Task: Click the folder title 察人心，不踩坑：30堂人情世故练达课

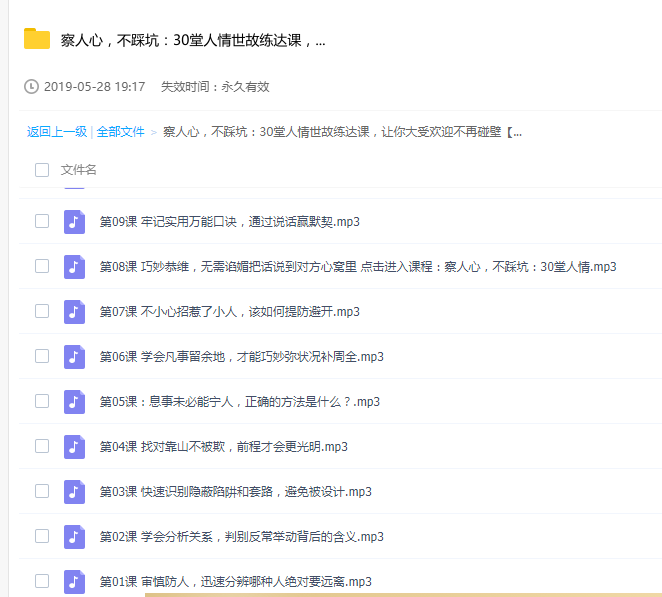Action: coord(193,40)
